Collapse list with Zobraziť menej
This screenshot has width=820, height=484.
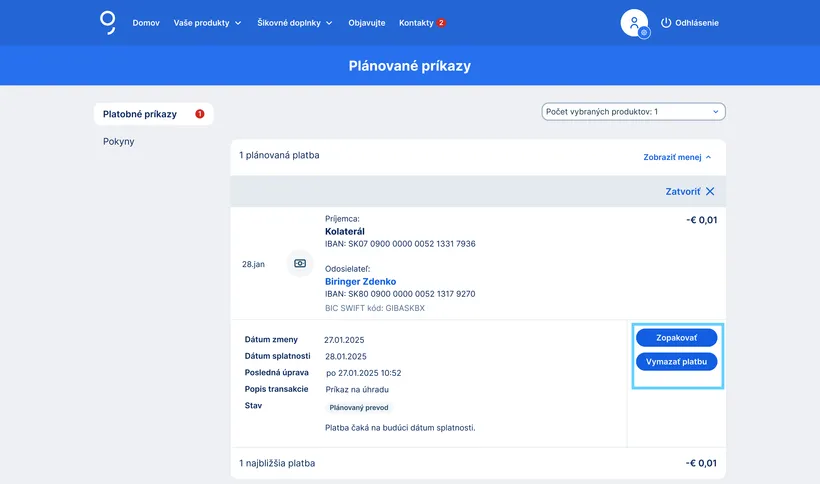[x=678, y=157]
